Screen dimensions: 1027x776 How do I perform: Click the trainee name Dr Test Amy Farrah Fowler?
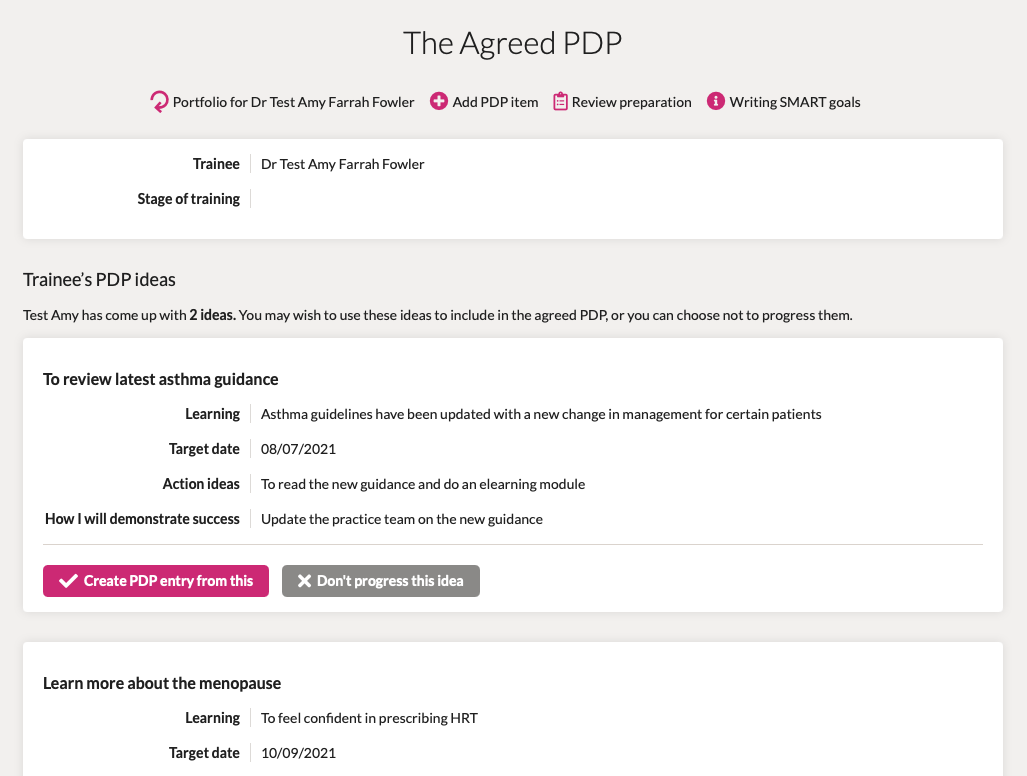coord(343,164)
